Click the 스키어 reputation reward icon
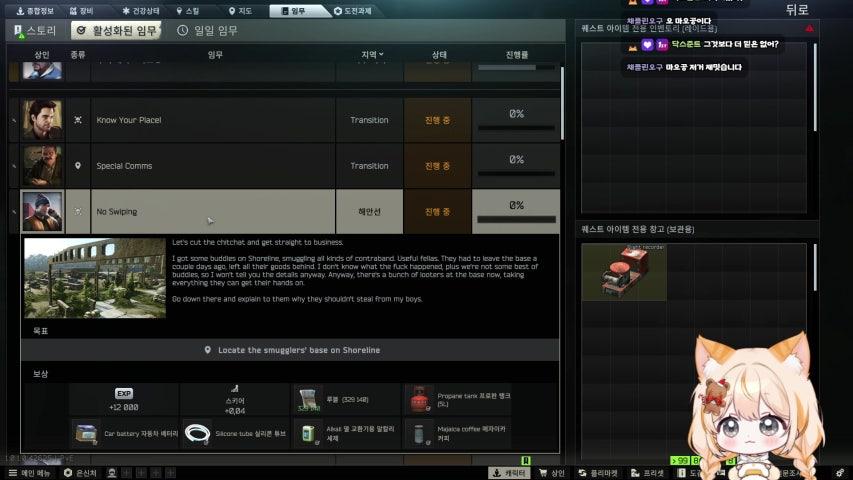 point(234,389)
